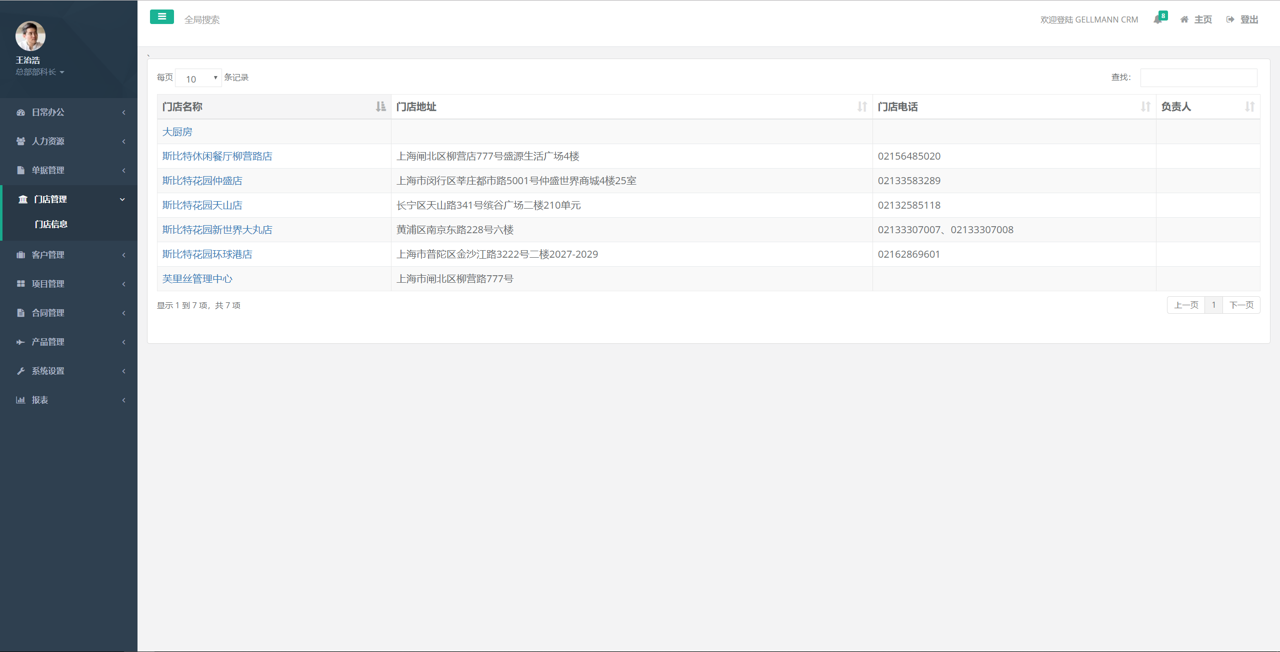Open 斯比特花园仲盛店 store link
Viewport: 1280px width, 652px height.
pyautogui.click(x=202, y=181)
